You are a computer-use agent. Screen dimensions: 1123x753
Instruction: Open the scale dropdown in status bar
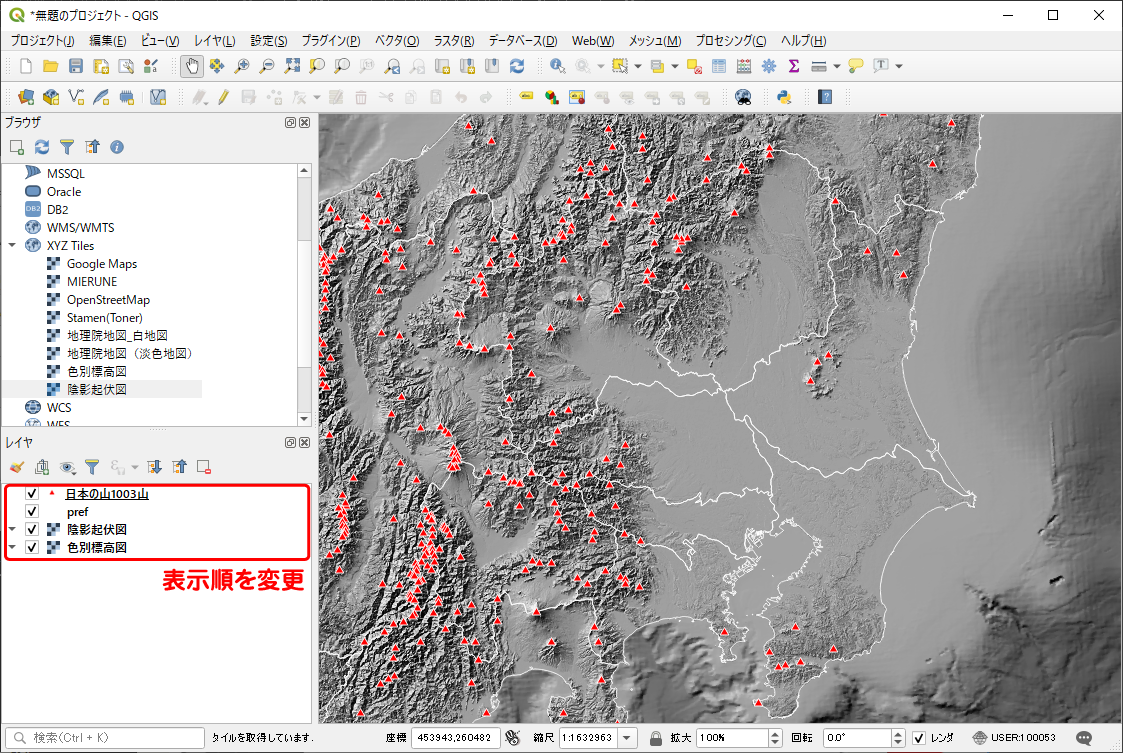click(627, 738)
